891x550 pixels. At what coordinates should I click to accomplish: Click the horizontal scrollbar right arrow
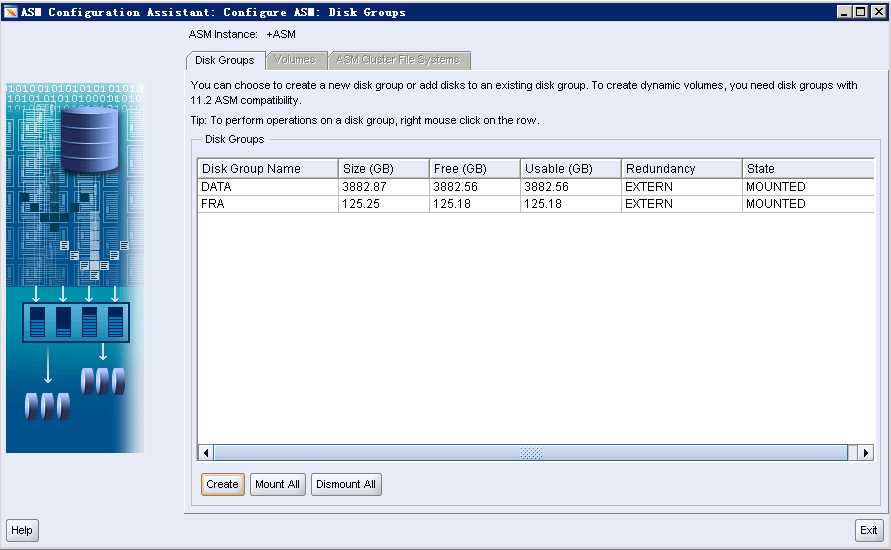[865, 453]
